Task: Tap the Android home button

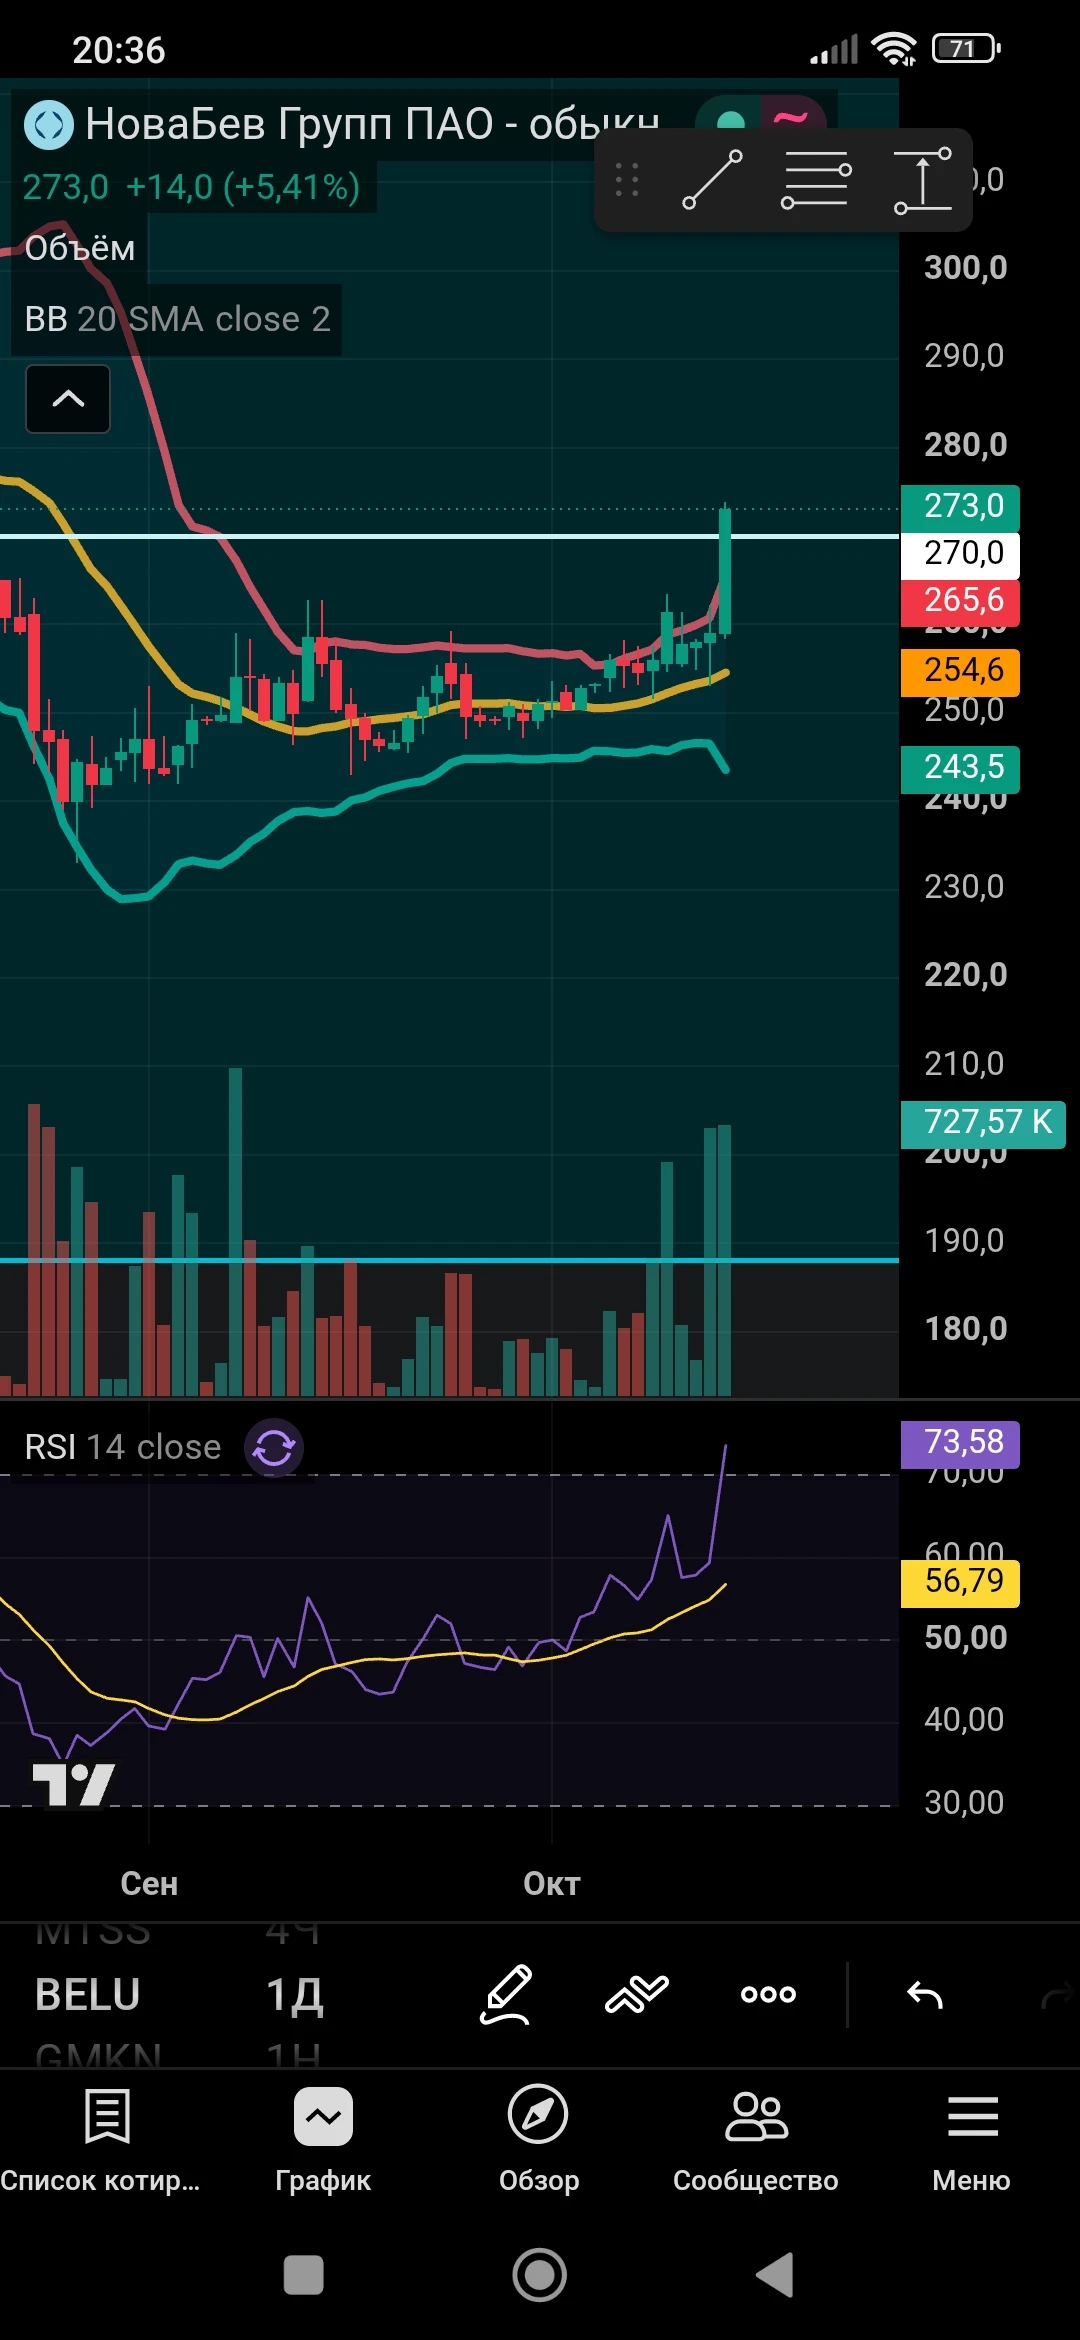Action: point(540,2275)
